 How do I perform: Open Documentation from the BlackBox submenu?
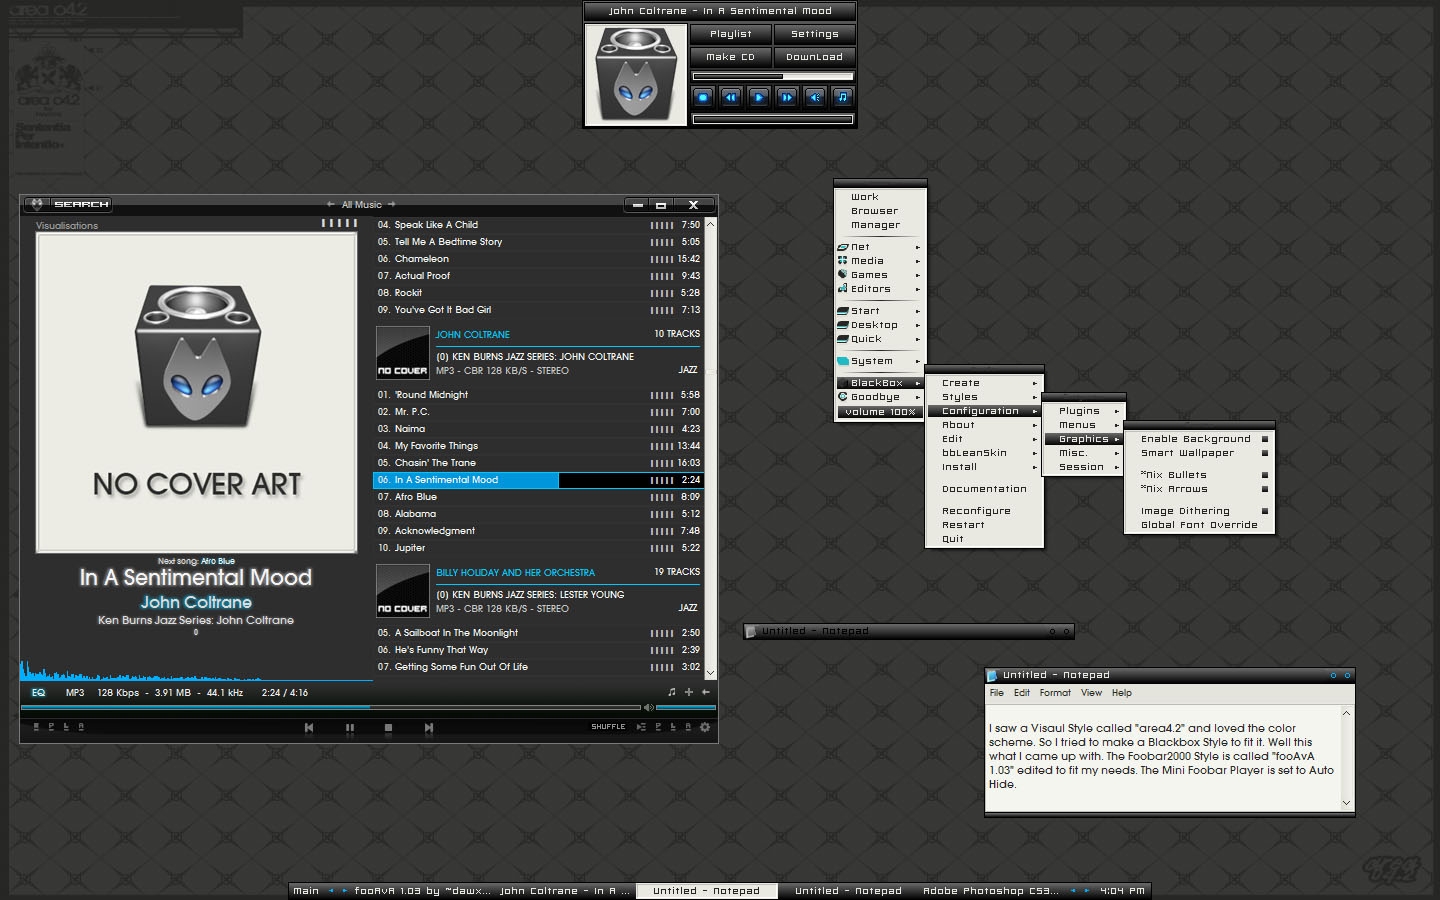pyautogui.click(x=985, y=489)
